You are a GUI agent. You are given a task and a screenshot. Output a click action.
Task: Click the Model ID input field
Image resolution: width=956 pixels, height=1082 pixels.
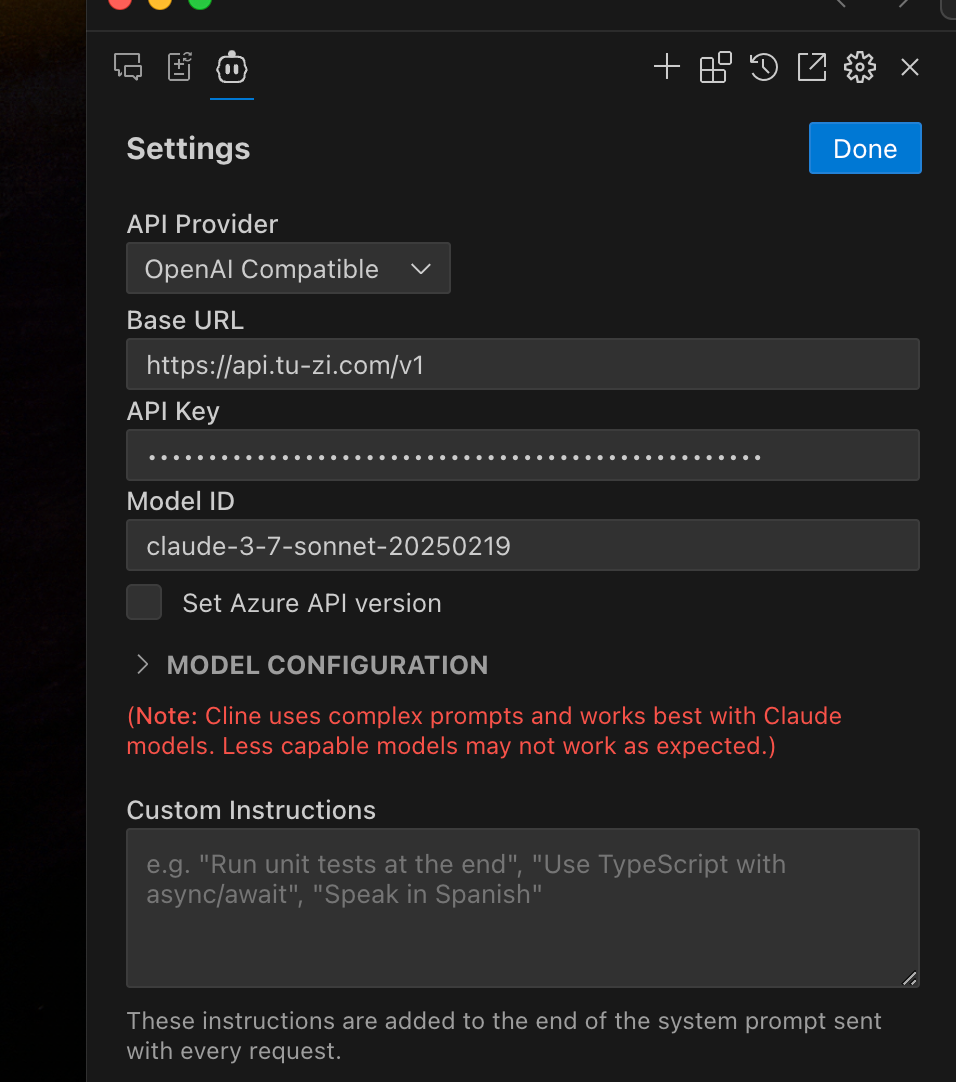pos(523,545)
